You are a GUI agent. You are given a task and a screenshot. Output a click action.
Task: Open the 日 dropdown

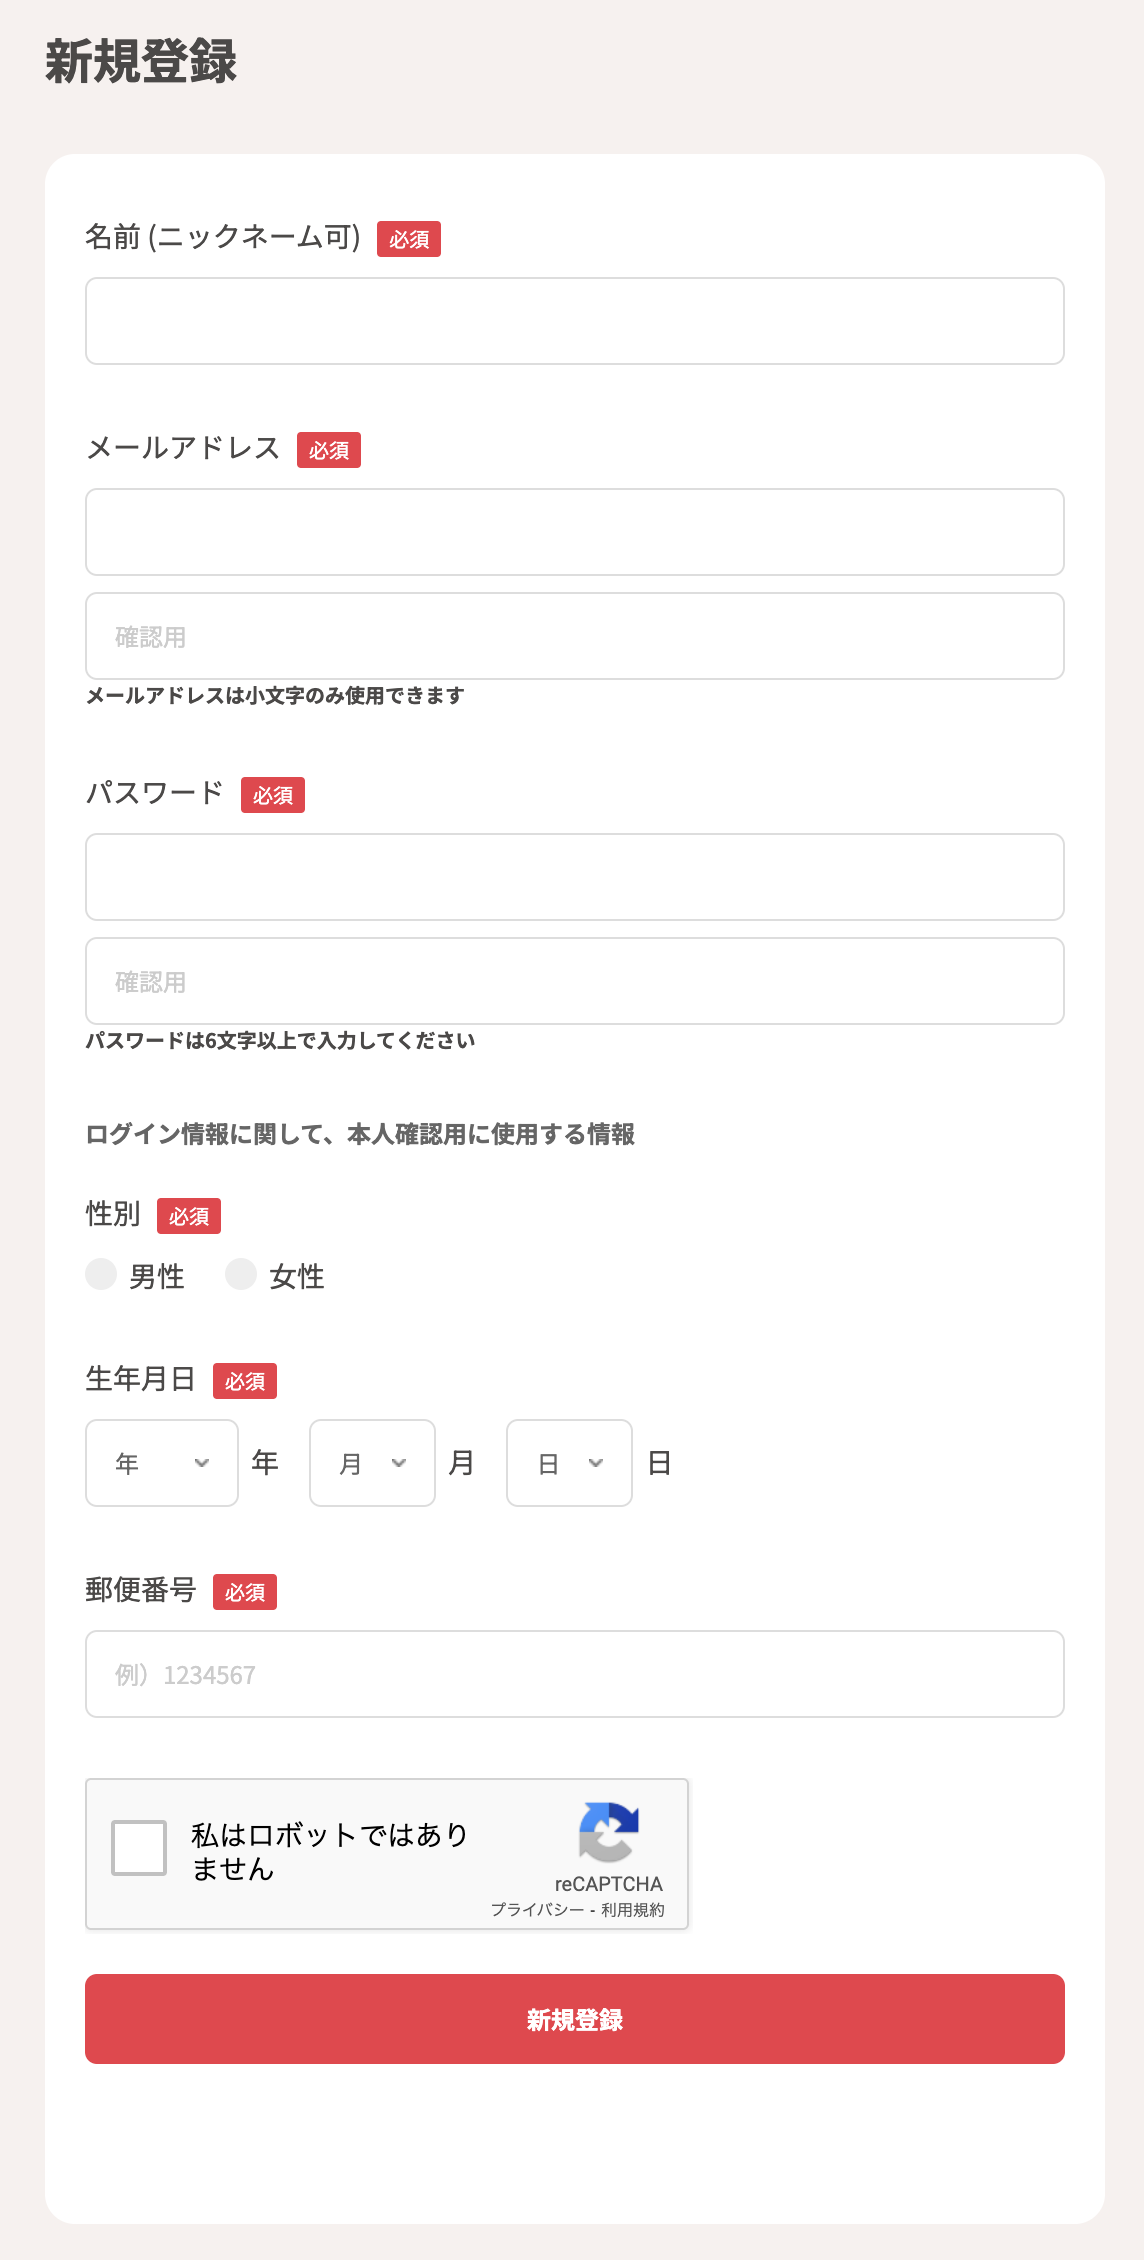[x=568, y=1462]
